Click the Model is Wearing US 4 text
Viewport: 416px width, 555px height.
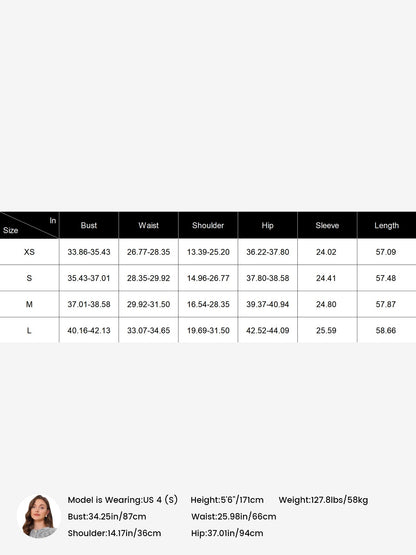click(x=122, y=500)
